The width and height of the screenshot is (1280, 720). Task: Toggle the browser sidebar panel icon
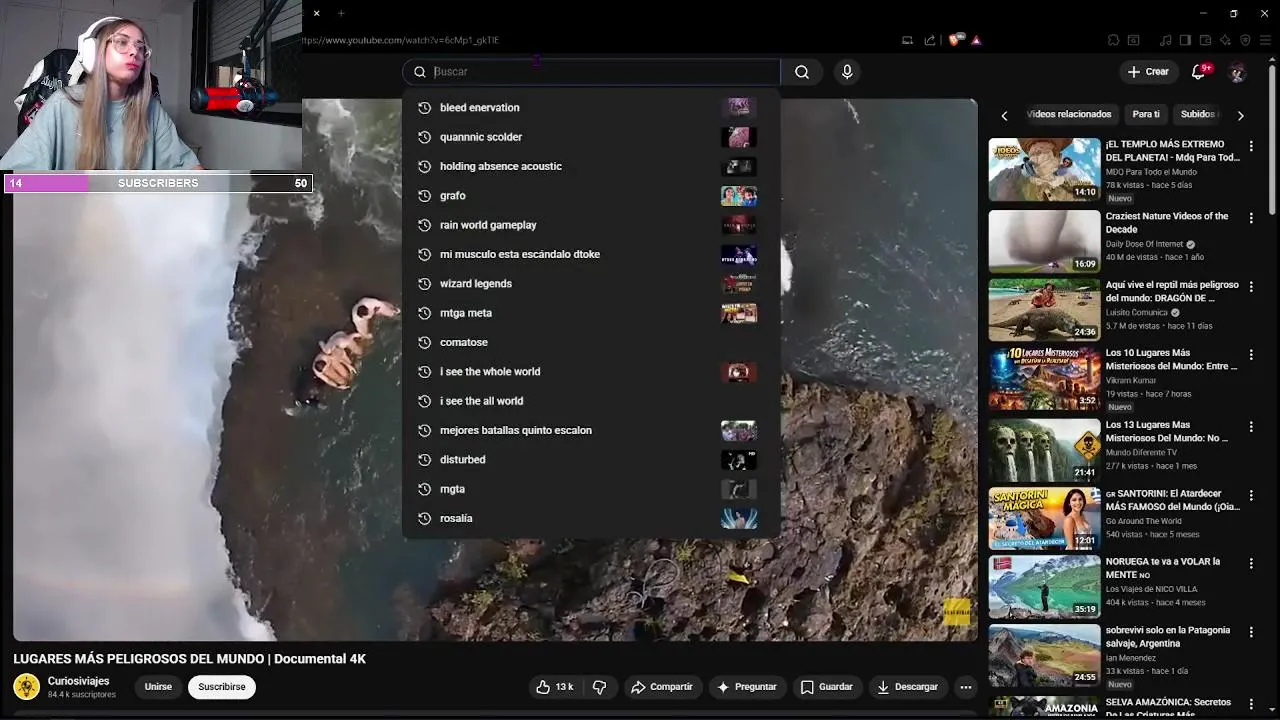point(1185,40)
